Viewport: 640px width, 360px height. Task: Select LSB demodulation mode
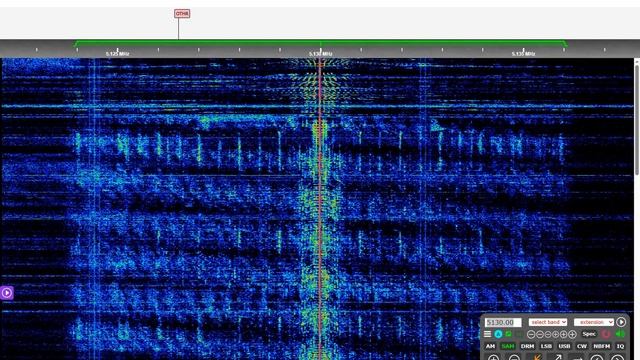click(x=546, y=346)
